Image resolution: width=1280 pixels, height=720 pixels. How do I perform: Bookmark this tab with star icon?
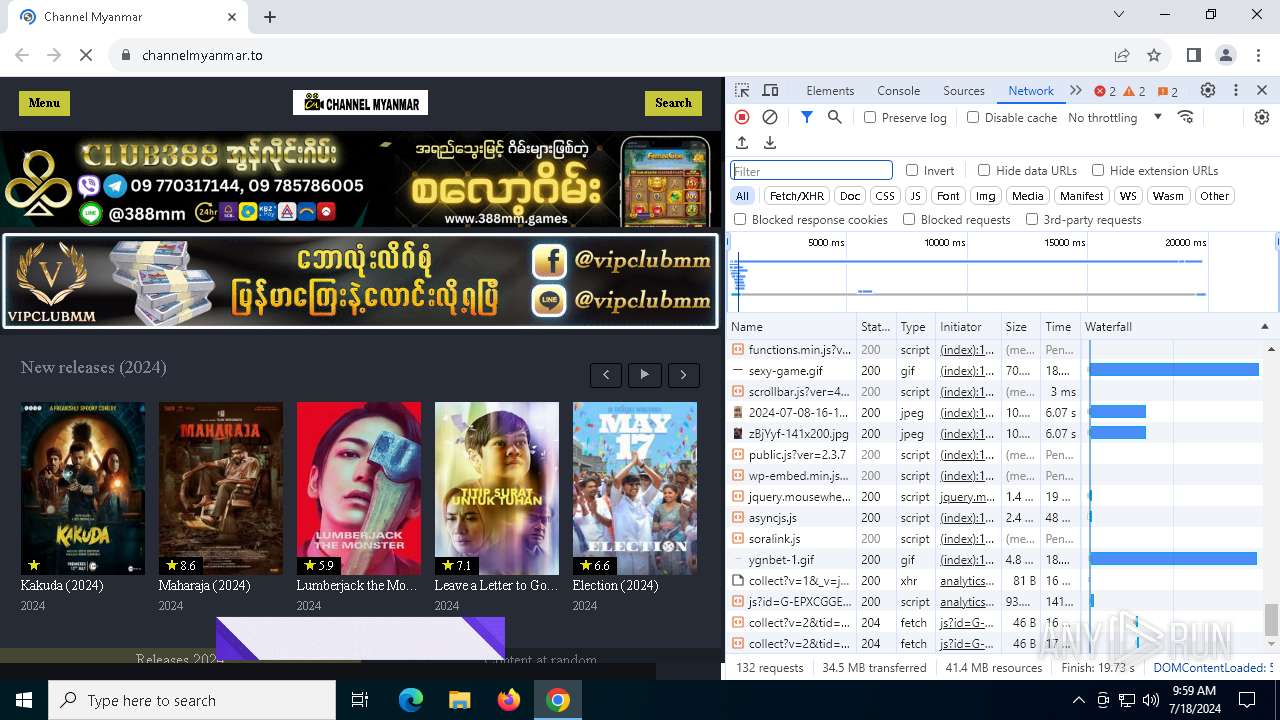pyautogui.click(x=1154, y=55)
